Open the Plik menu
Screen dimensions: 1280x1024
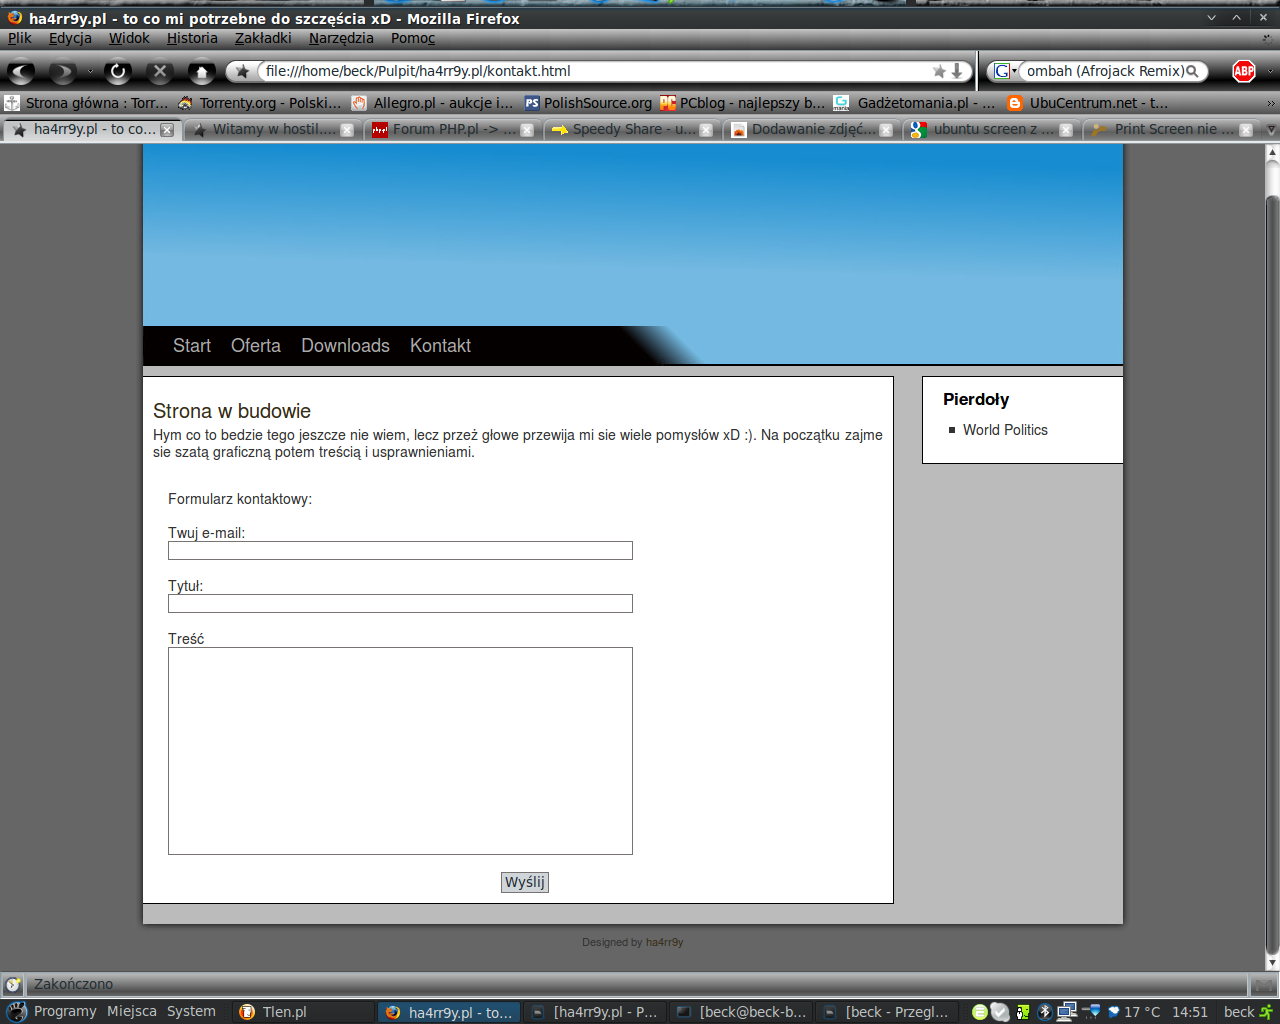[20, 38]
